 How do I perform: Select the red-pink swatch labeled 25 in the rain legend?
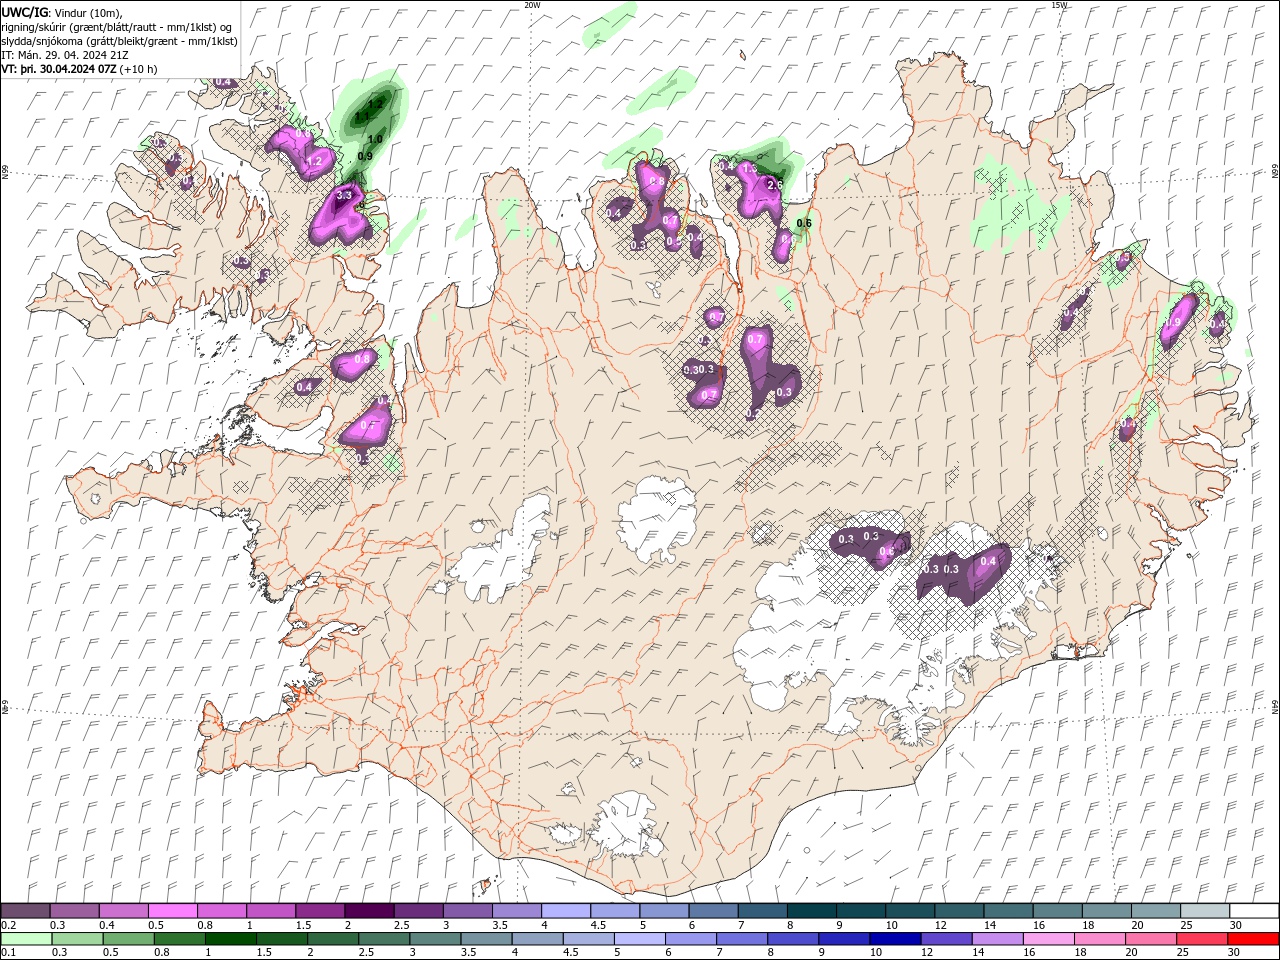(x=1201, y=939)
